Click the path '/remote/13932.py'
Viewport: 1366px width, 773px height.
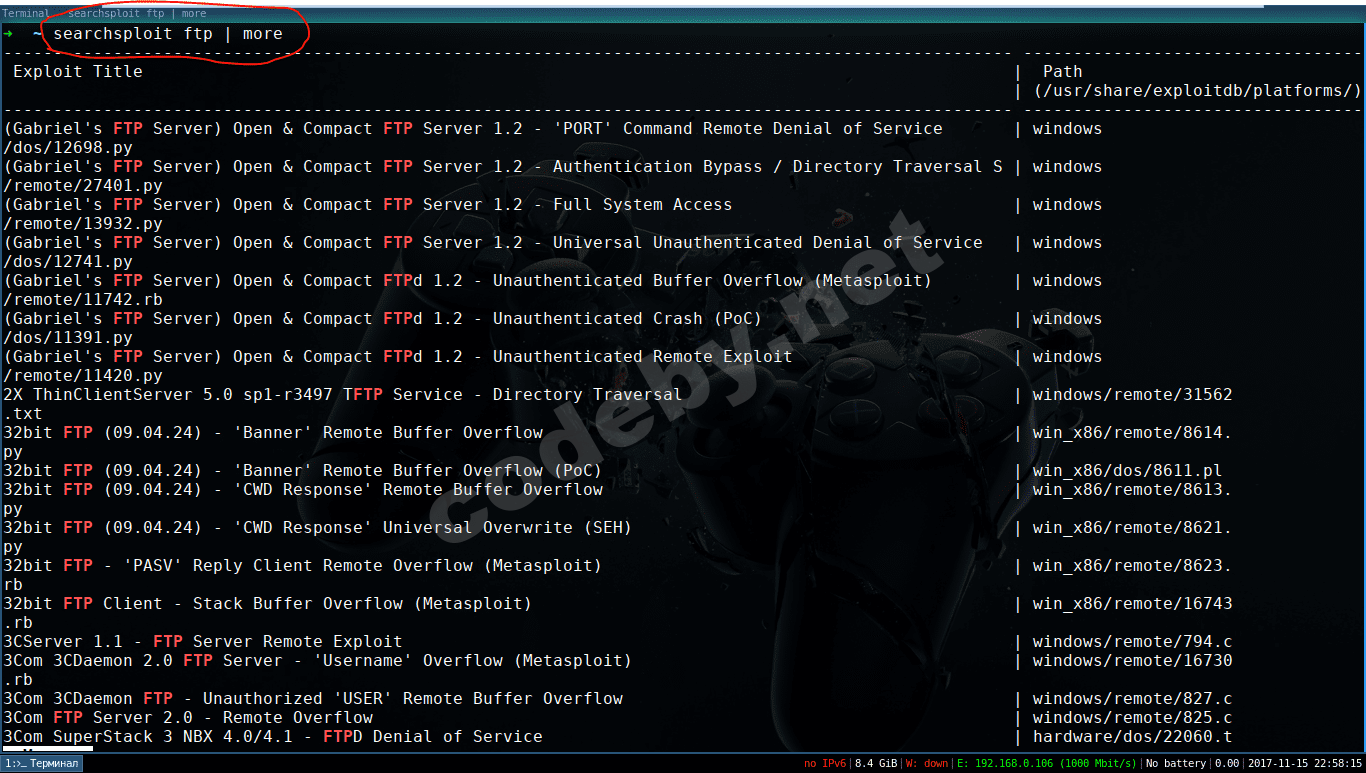(x=83, y=224)
